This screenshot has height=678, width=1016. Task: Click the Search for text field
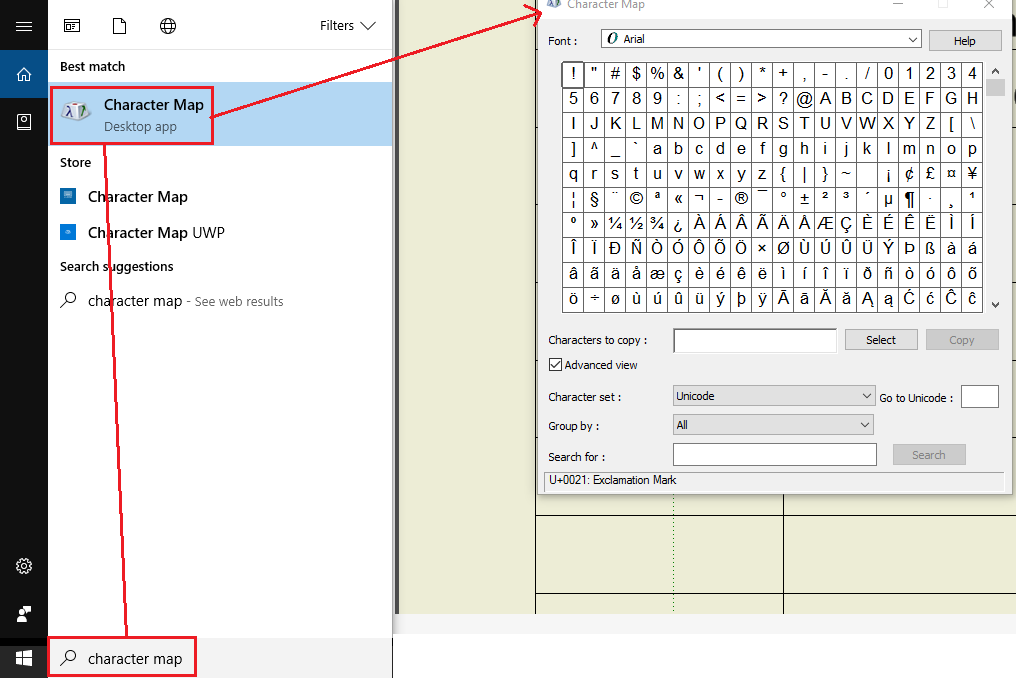click(774, 454)
